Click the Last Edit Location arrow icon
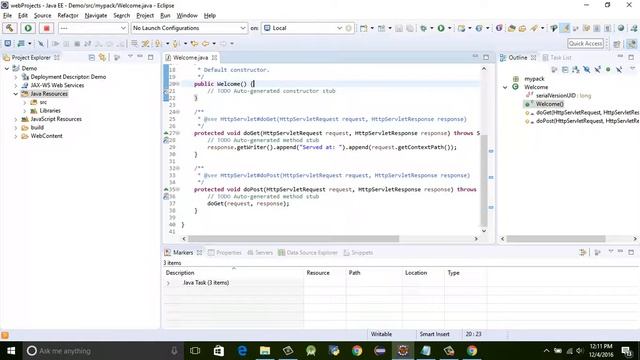The height and width of the screenshot is (360, 640). (194, 43)
